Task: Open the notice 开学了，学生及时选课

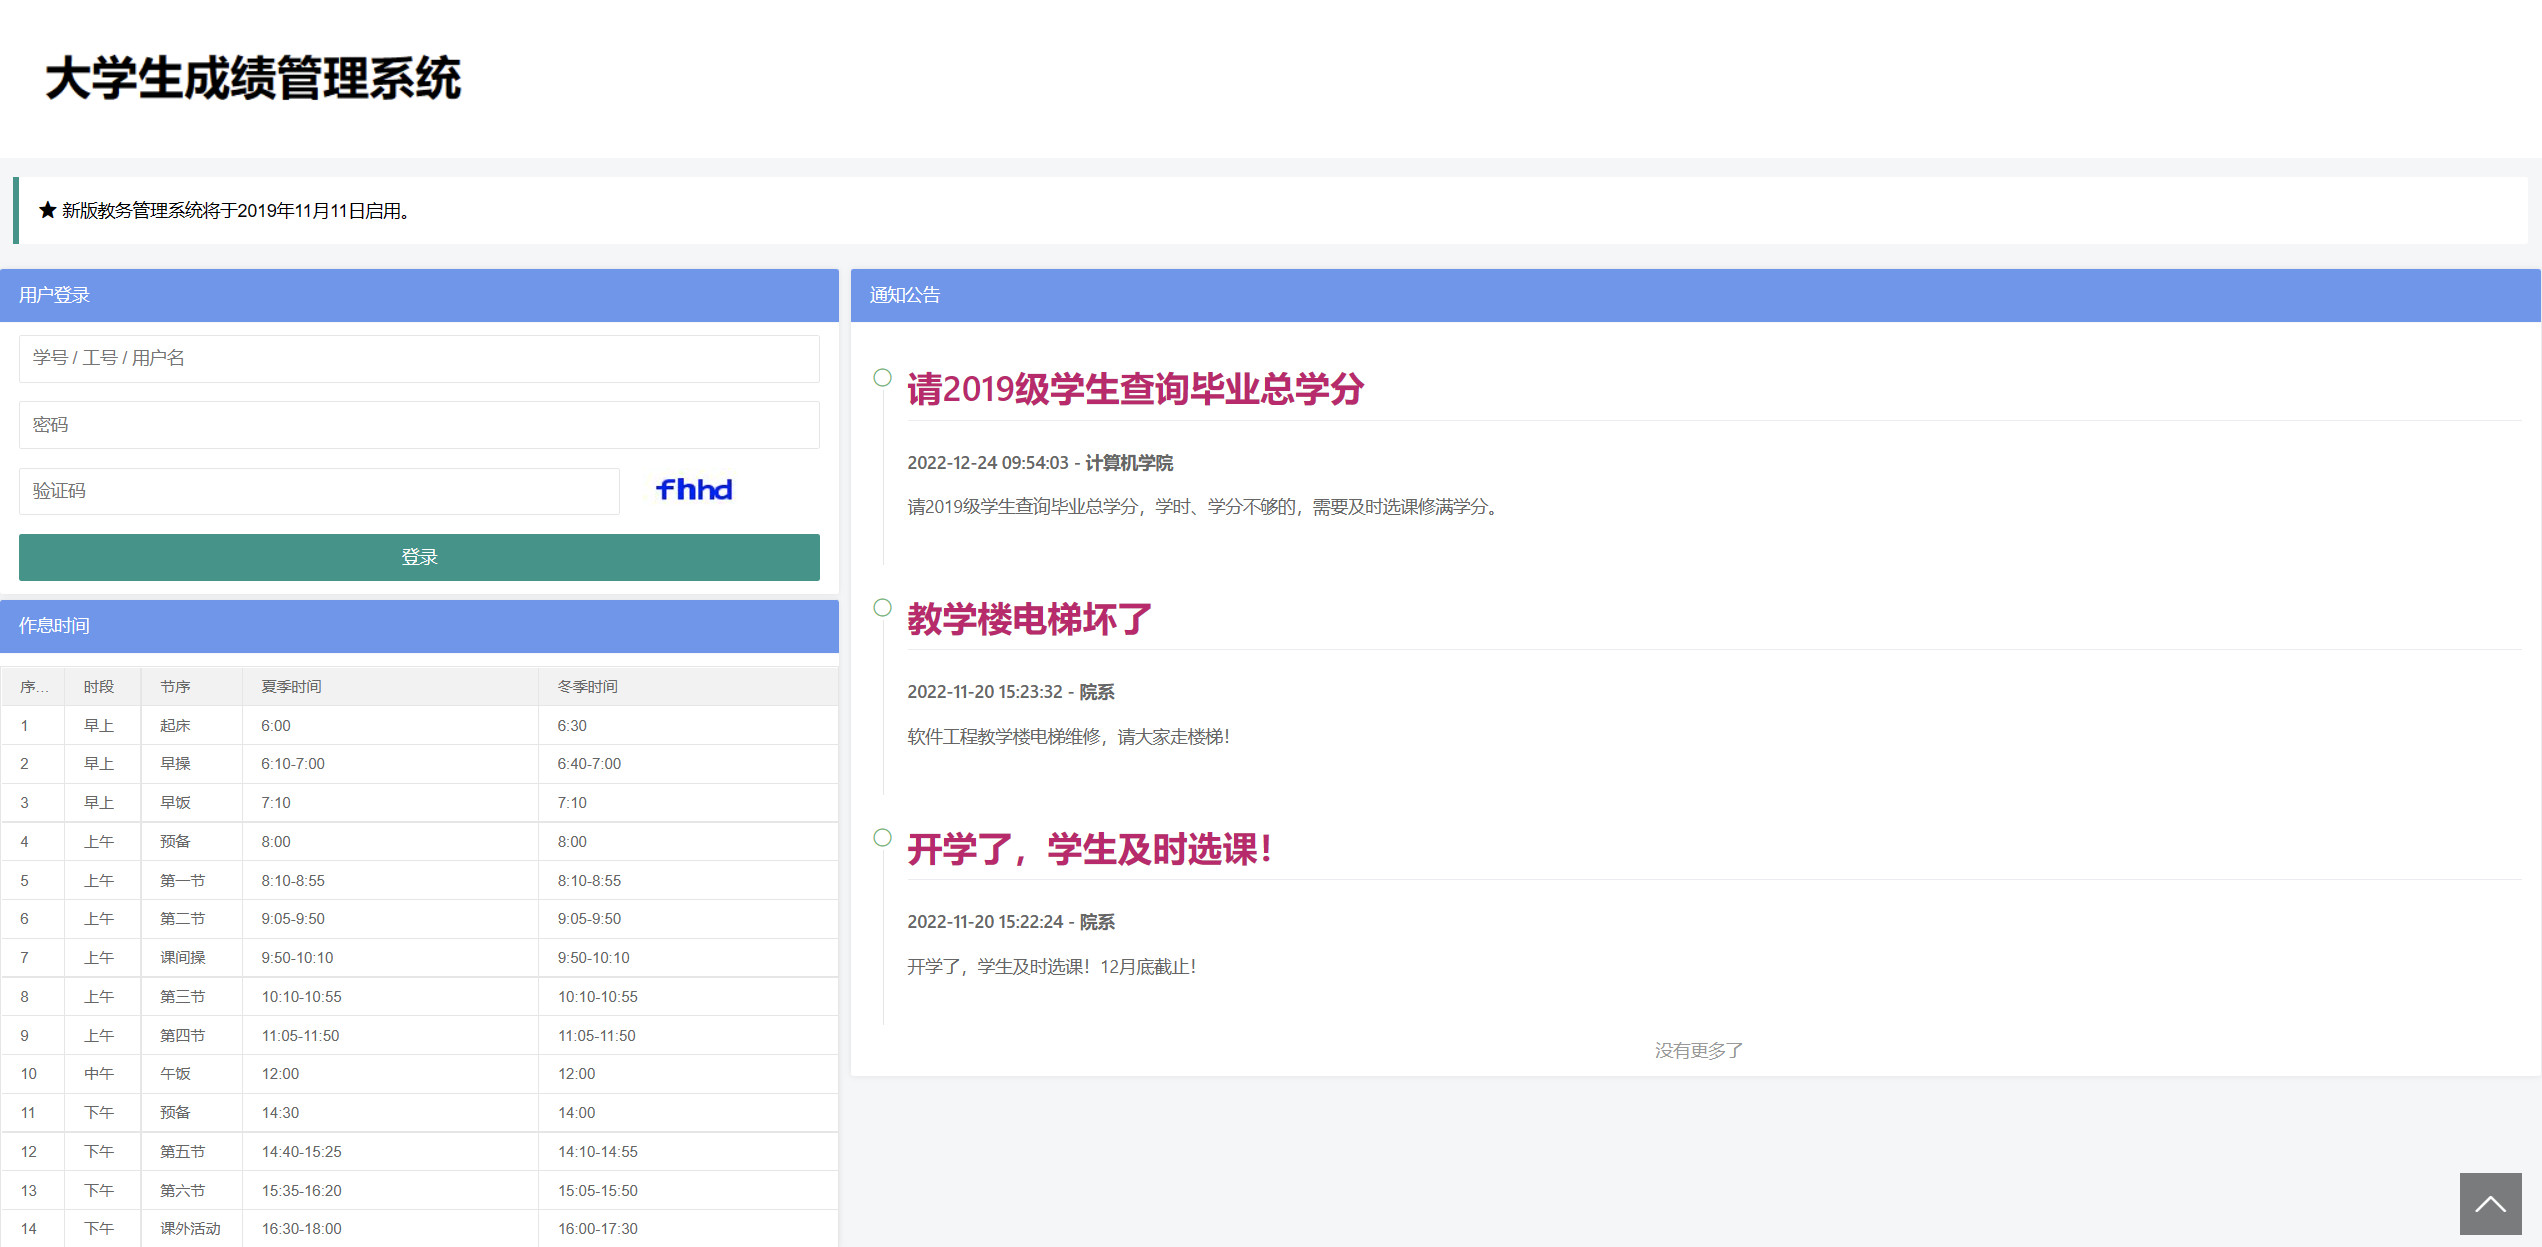Action: [1089, 849]
